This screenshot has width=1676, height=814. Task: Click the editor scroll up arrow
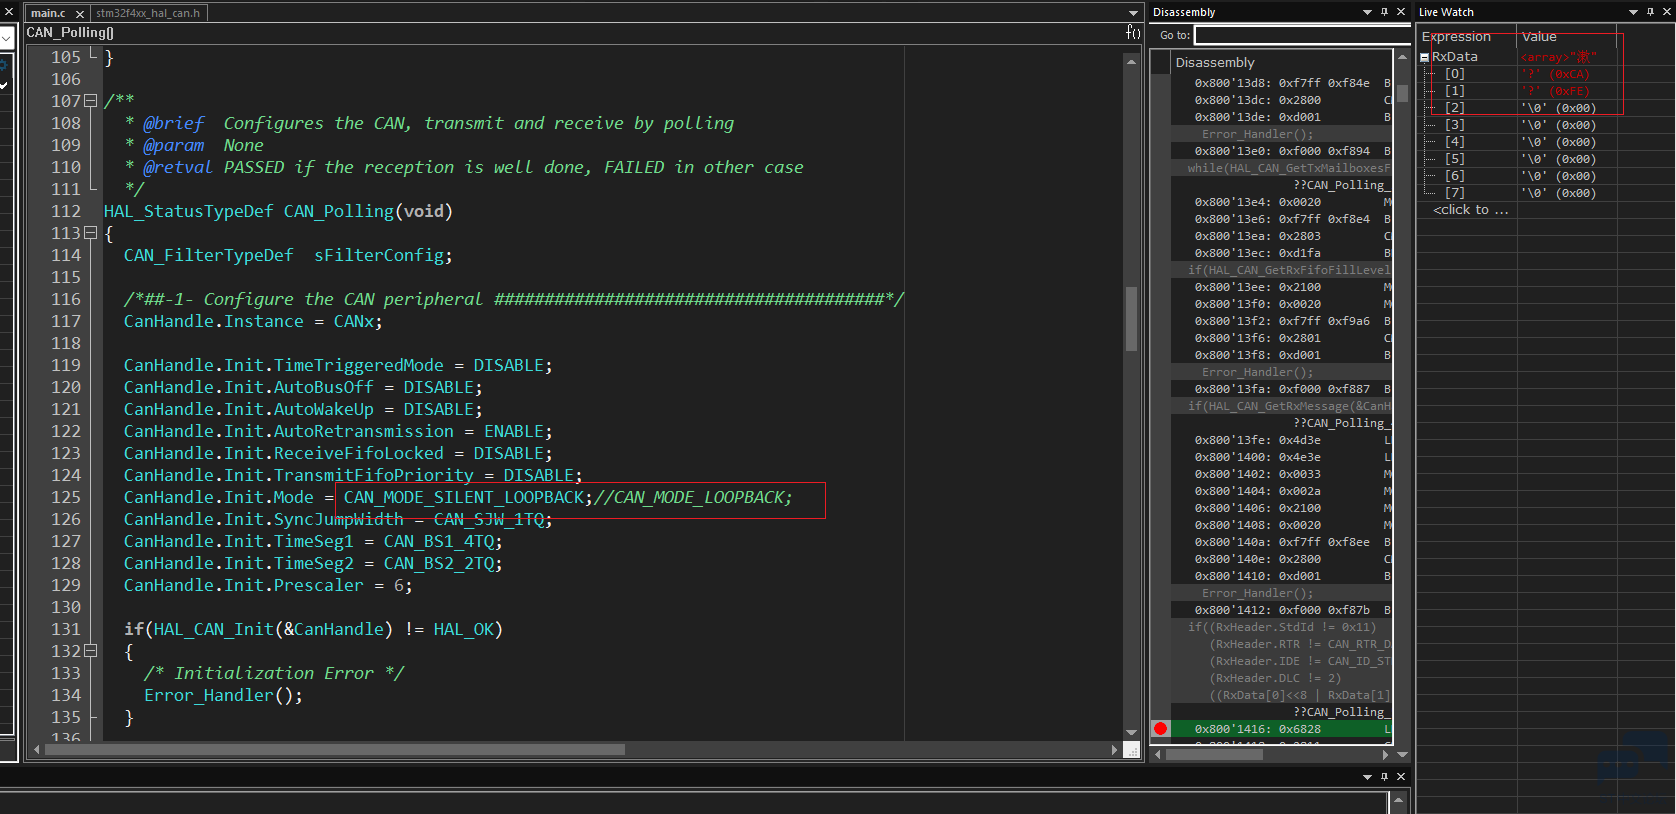pyautogui.click(x=1132, y=61)
